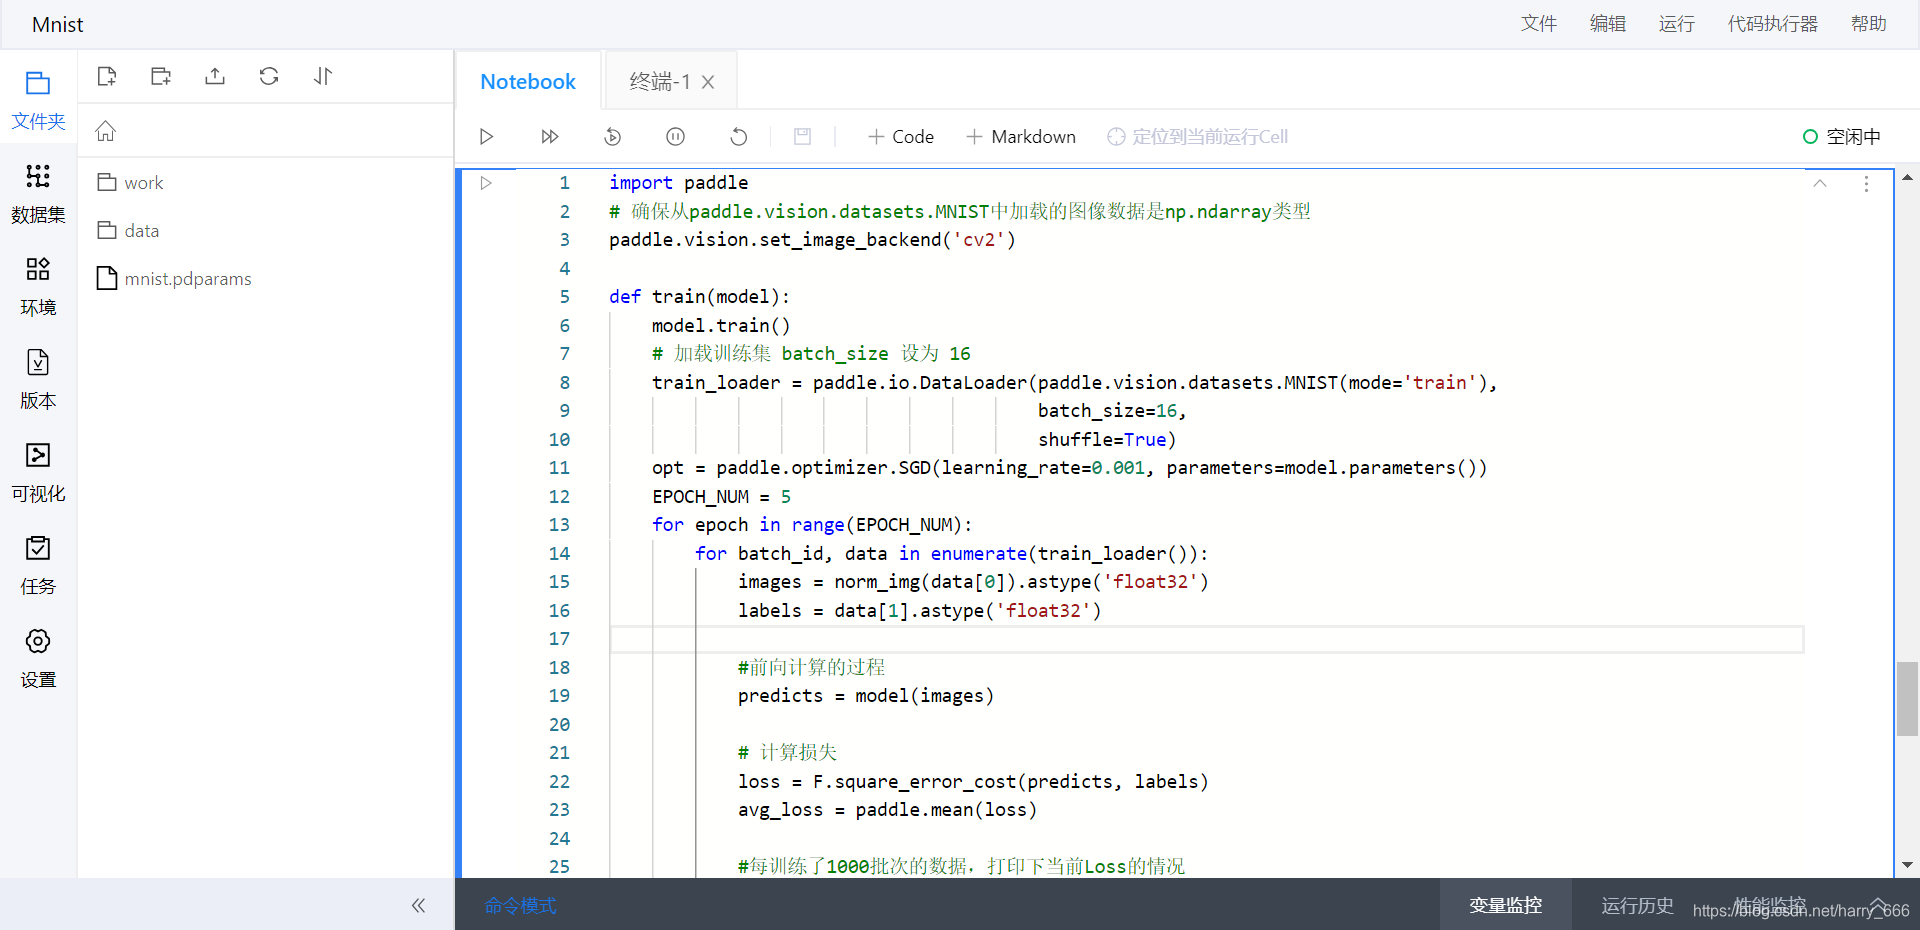1920x930 pixels.
Task: Click the Mnist project title
Action: click(57, 25)
